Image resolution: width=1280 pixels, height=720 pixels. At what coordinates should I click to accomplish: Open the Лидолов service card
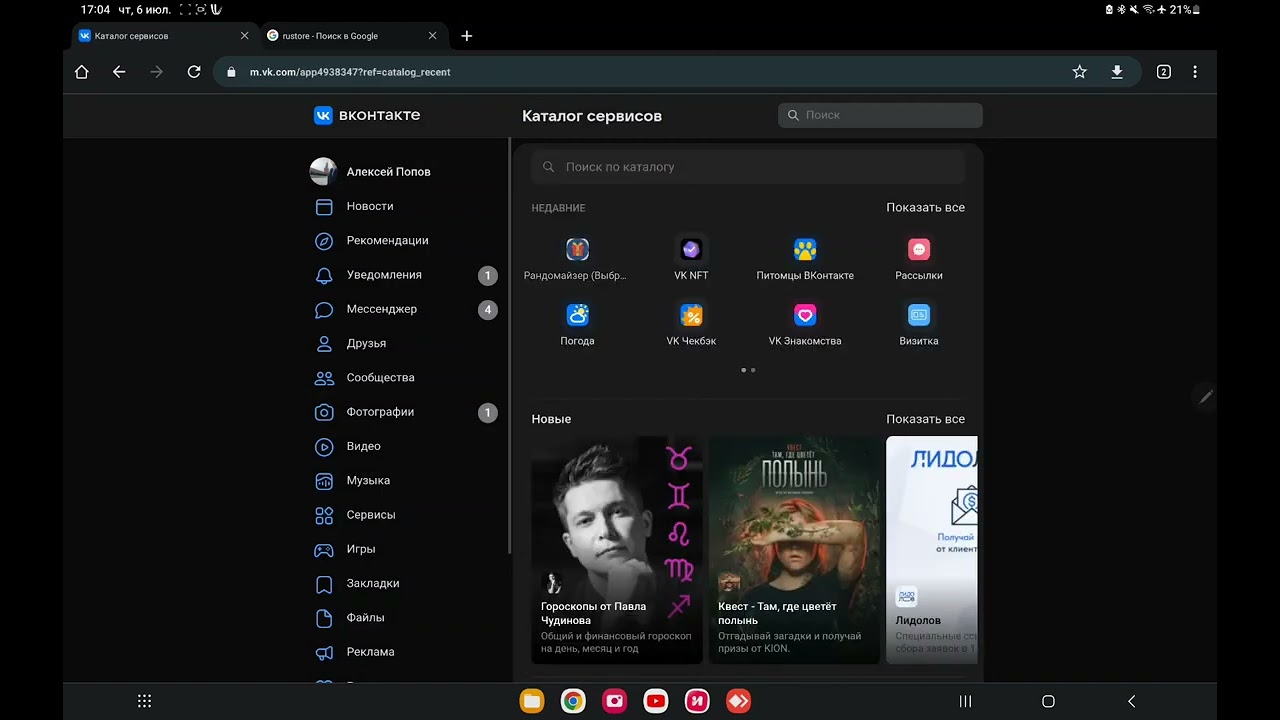click(932, 549)
